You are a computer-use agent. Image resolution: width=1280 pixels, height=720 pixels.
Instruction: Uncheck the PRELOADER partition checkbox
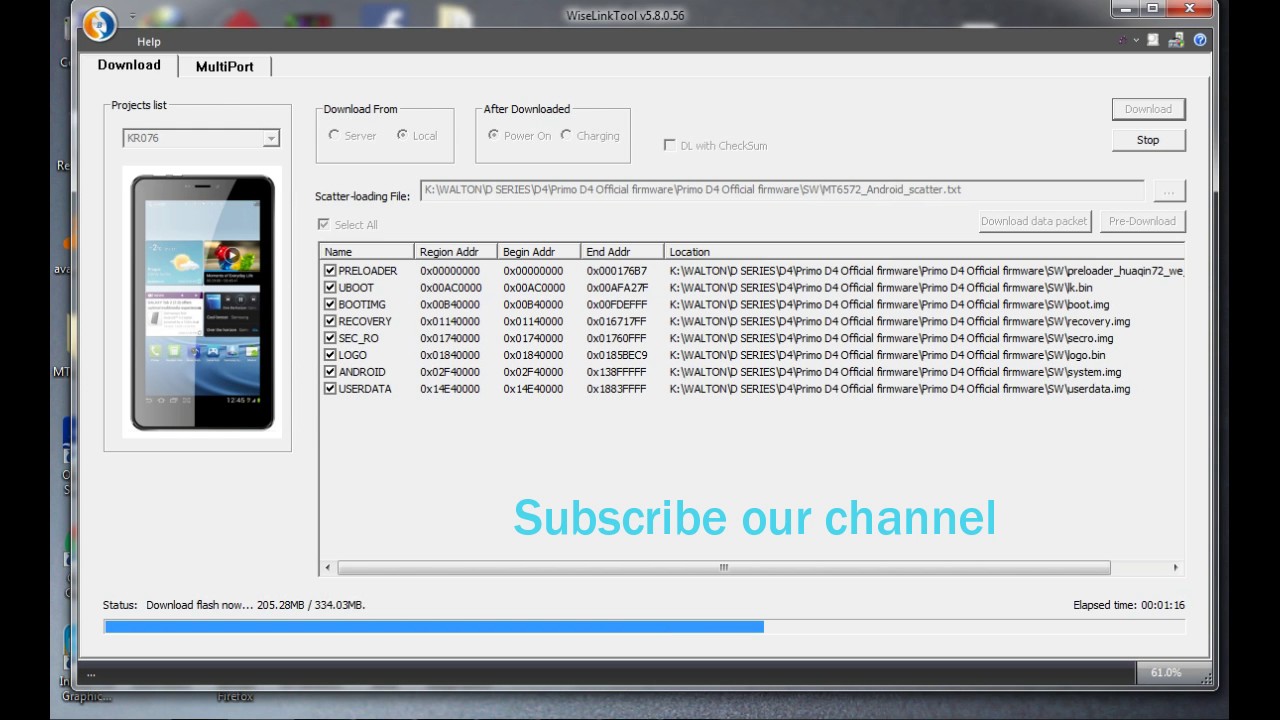tap(330, 271)
